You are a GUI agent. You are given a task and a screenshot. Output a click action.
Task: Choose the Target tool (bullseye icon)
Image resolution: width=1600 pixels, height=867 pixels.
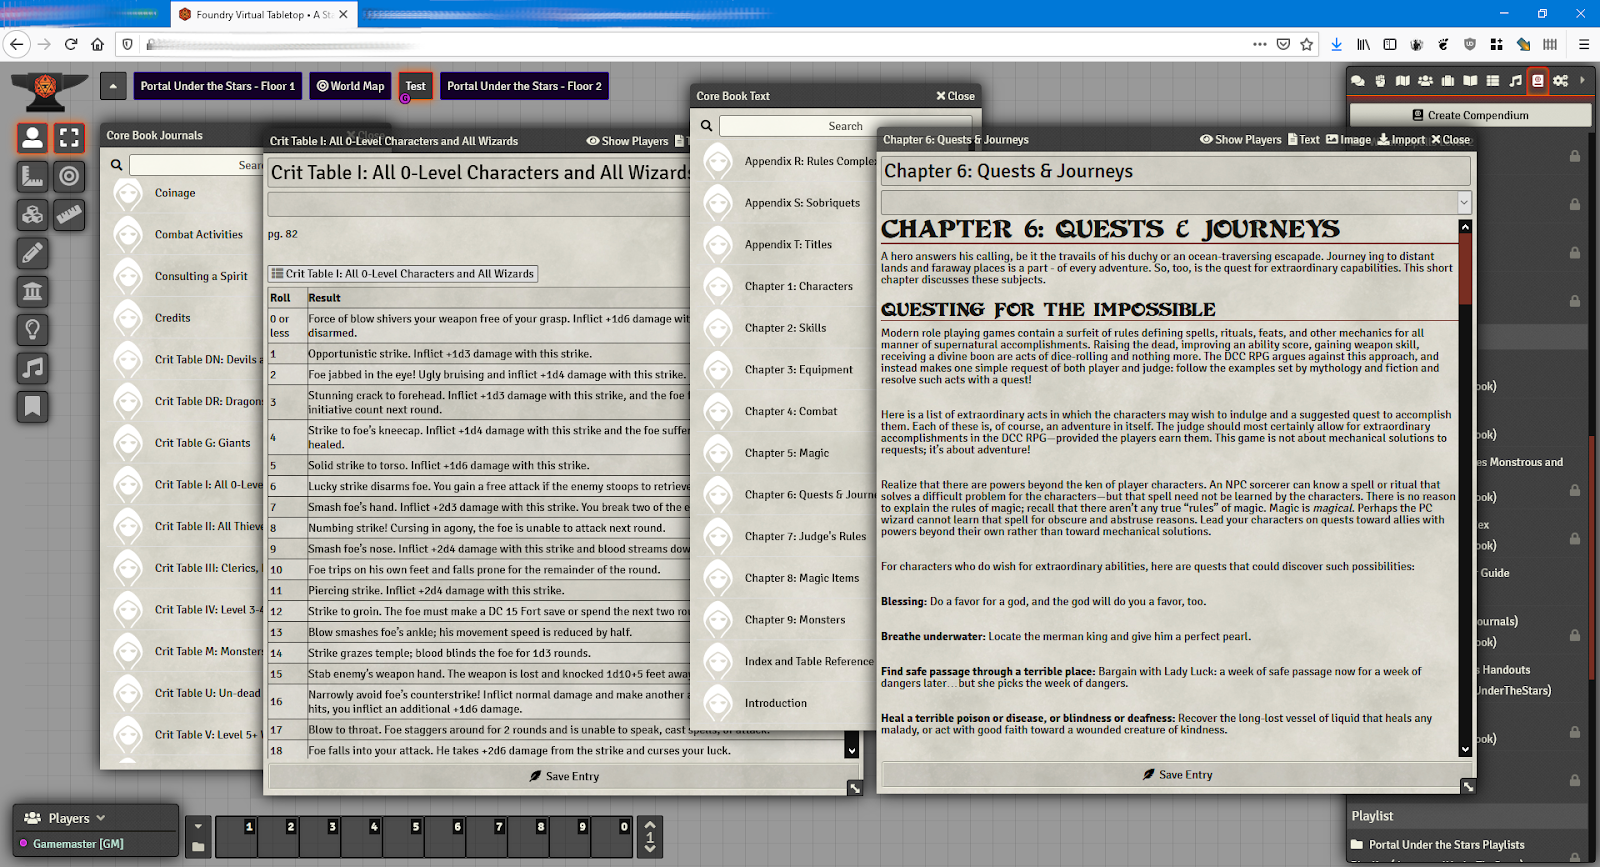click(x=69, y=177)
